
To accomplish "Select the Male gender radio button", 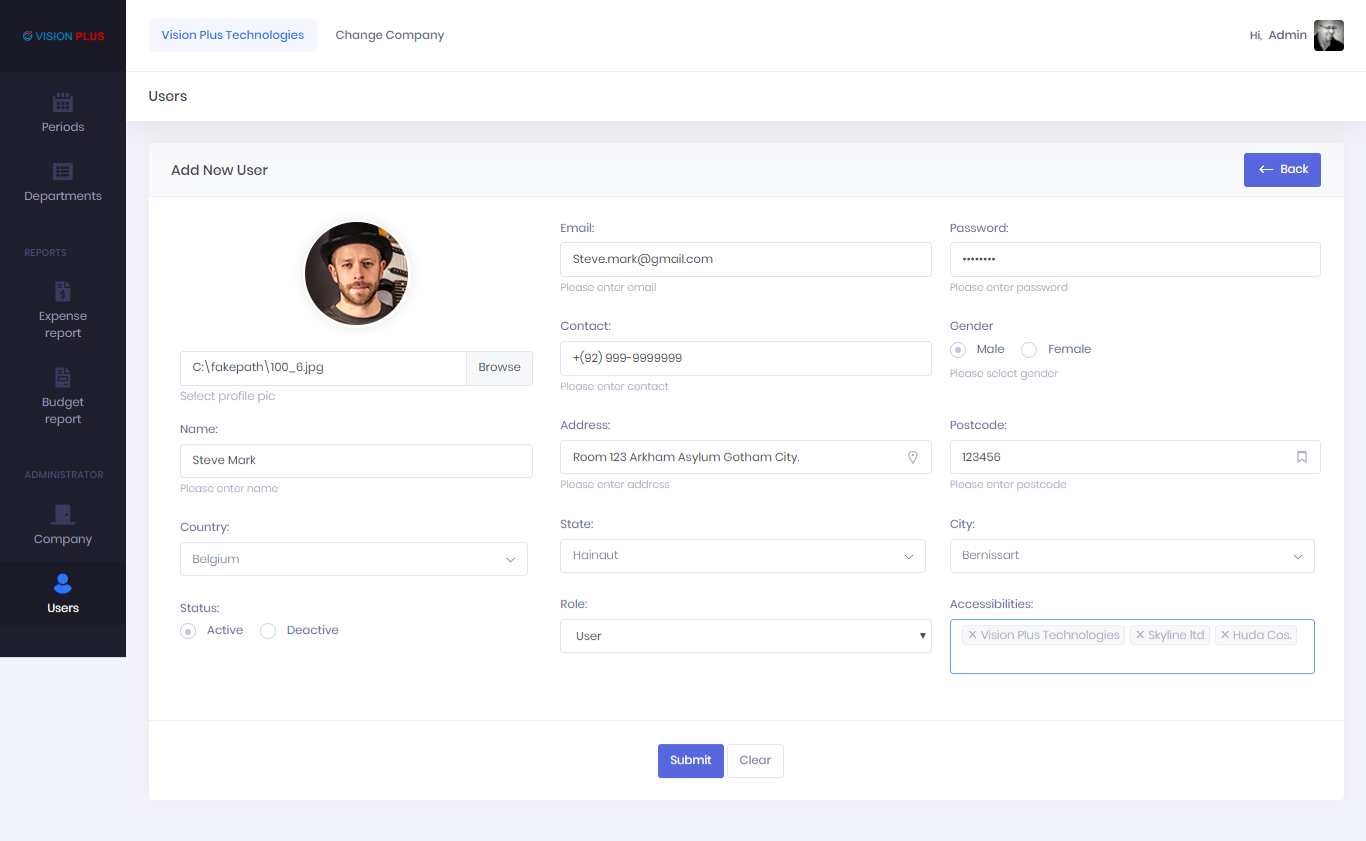I will click(x=958, y=350).
